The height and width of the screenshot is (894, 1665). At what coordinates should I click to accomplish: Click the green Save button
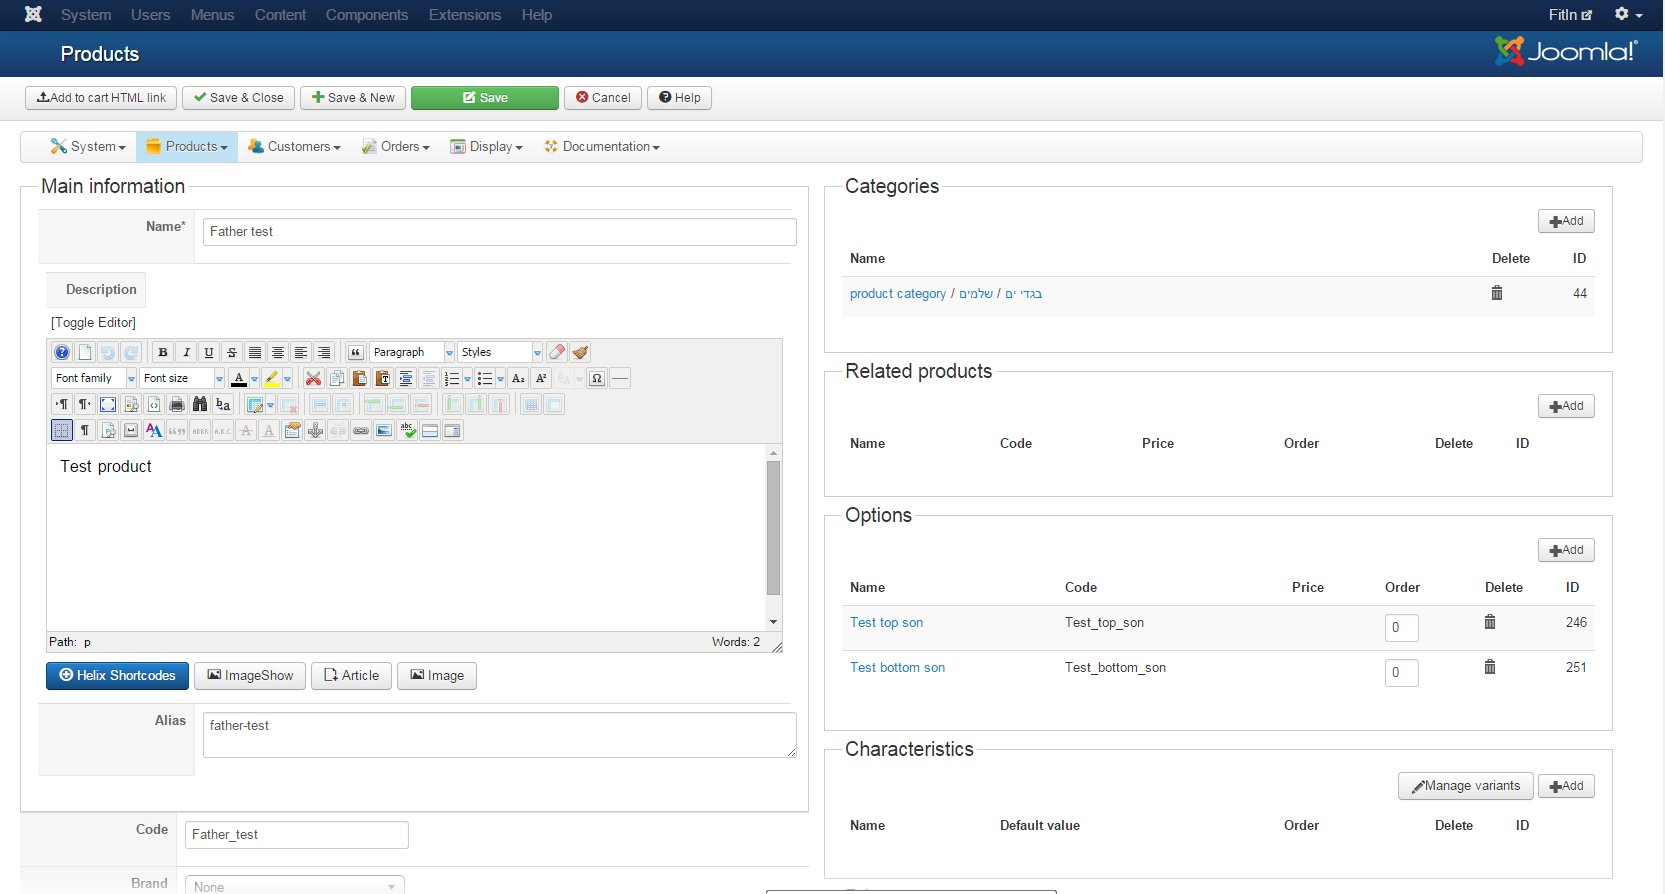pos(485,98)
